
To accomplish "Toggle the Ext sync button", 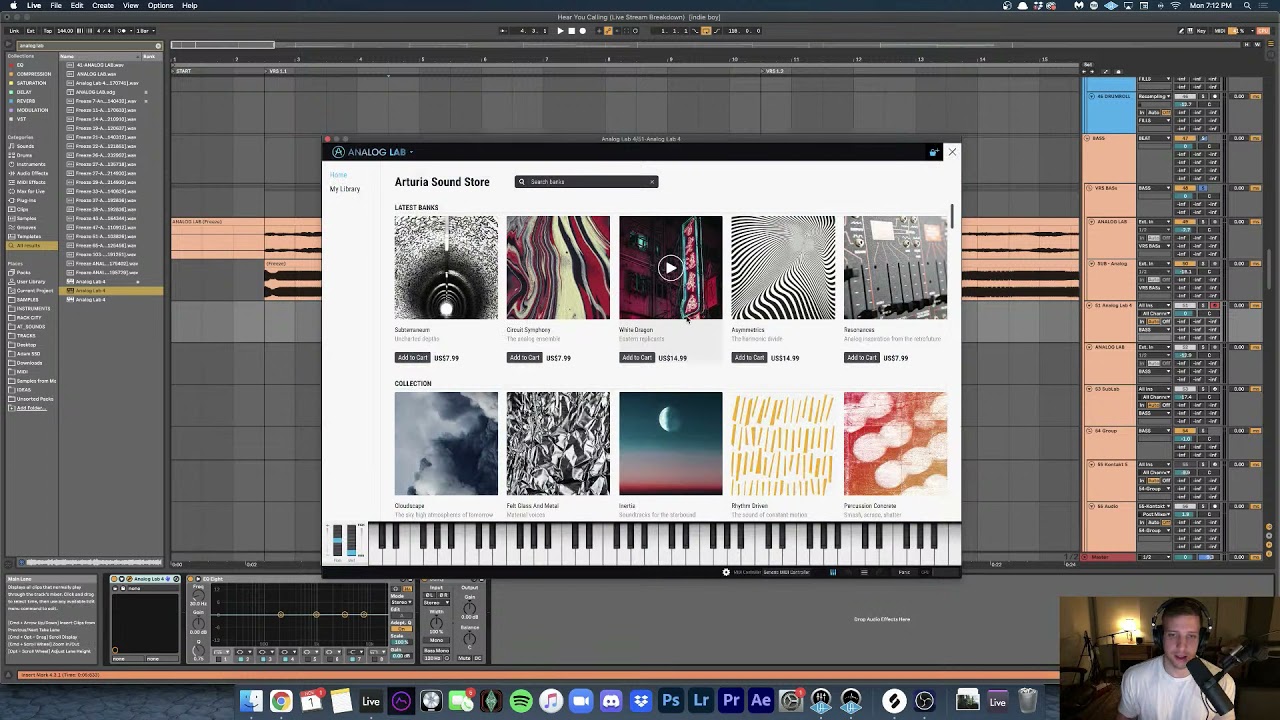I will [30, 31].
